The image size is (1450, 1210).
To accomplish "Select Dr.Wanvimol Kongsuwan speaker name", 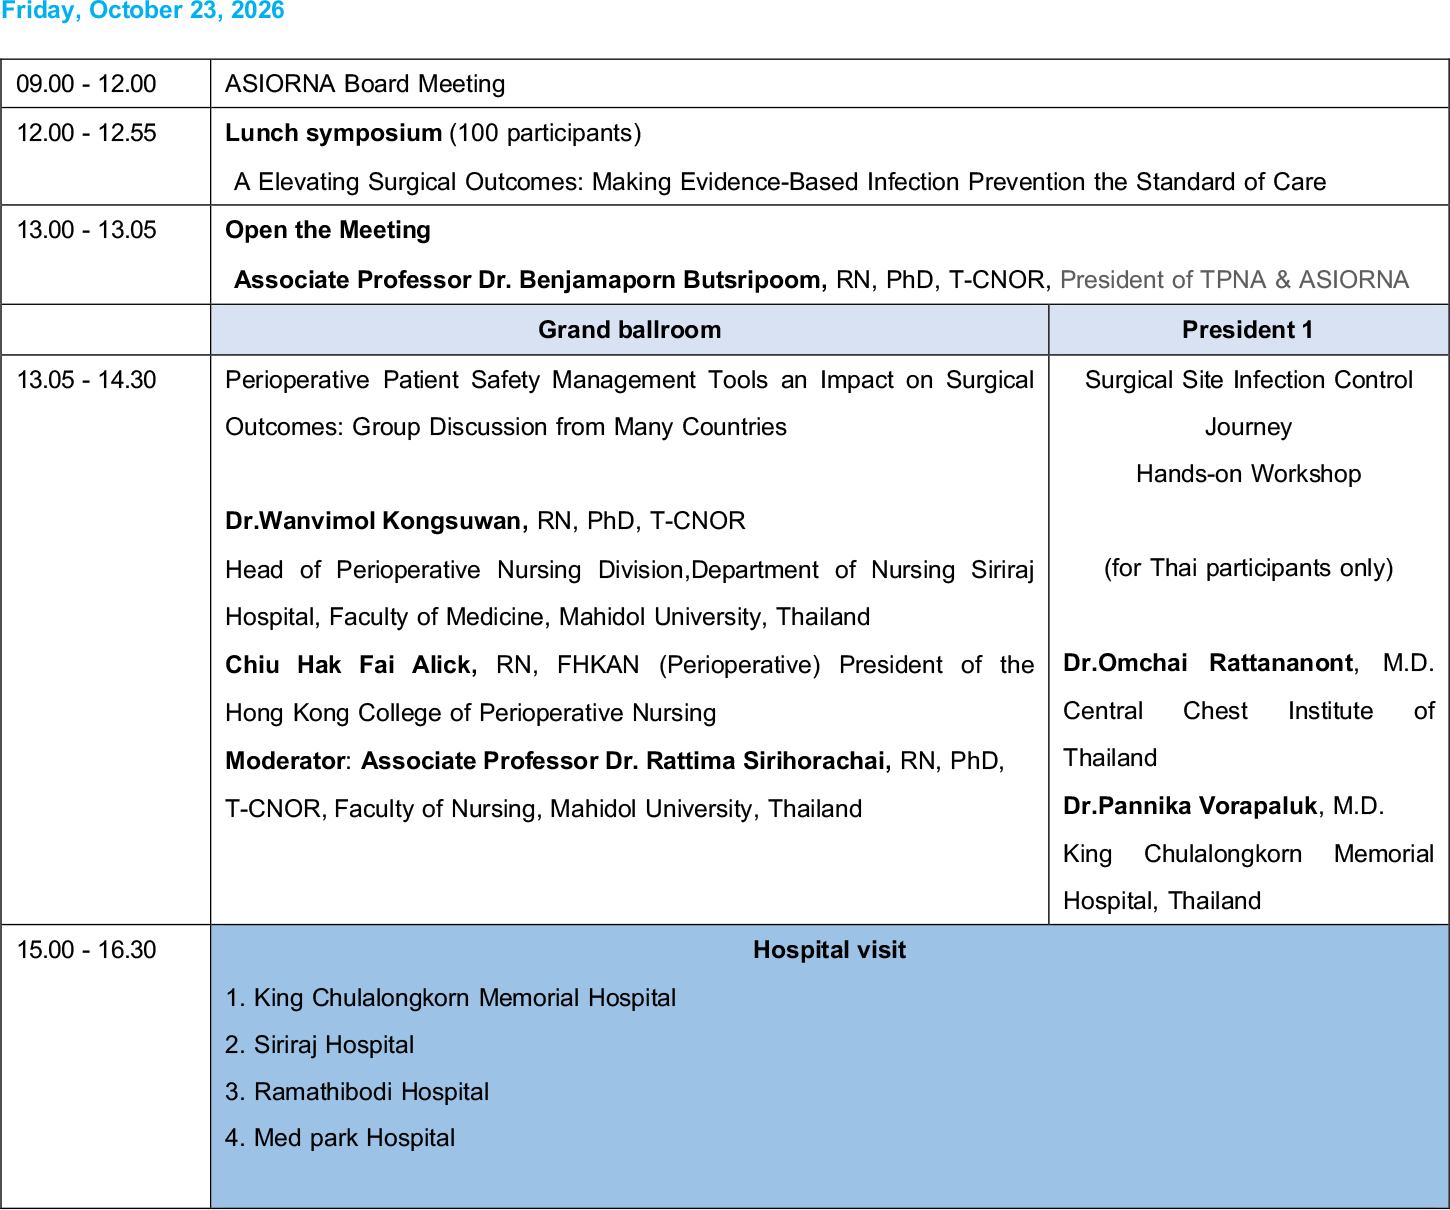I will (x=376, y=521).
